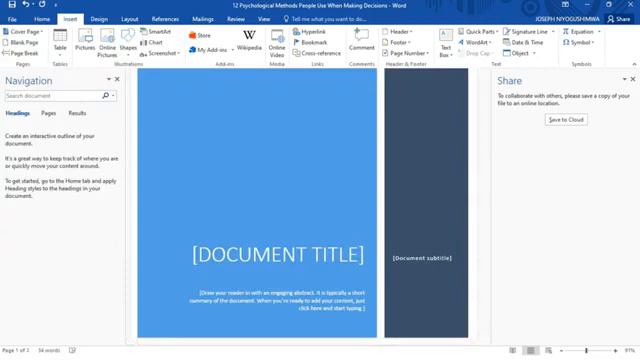Insert a Chart
Screen dimensions: 640x360
click(x=151, y=42)
